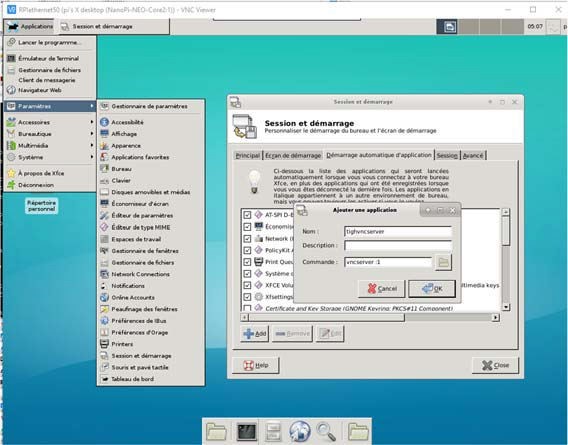The height and width of the screenshot is (445, 568).
Task: Click the horizontal scrollbar of the application list
Action: point(370,317)
